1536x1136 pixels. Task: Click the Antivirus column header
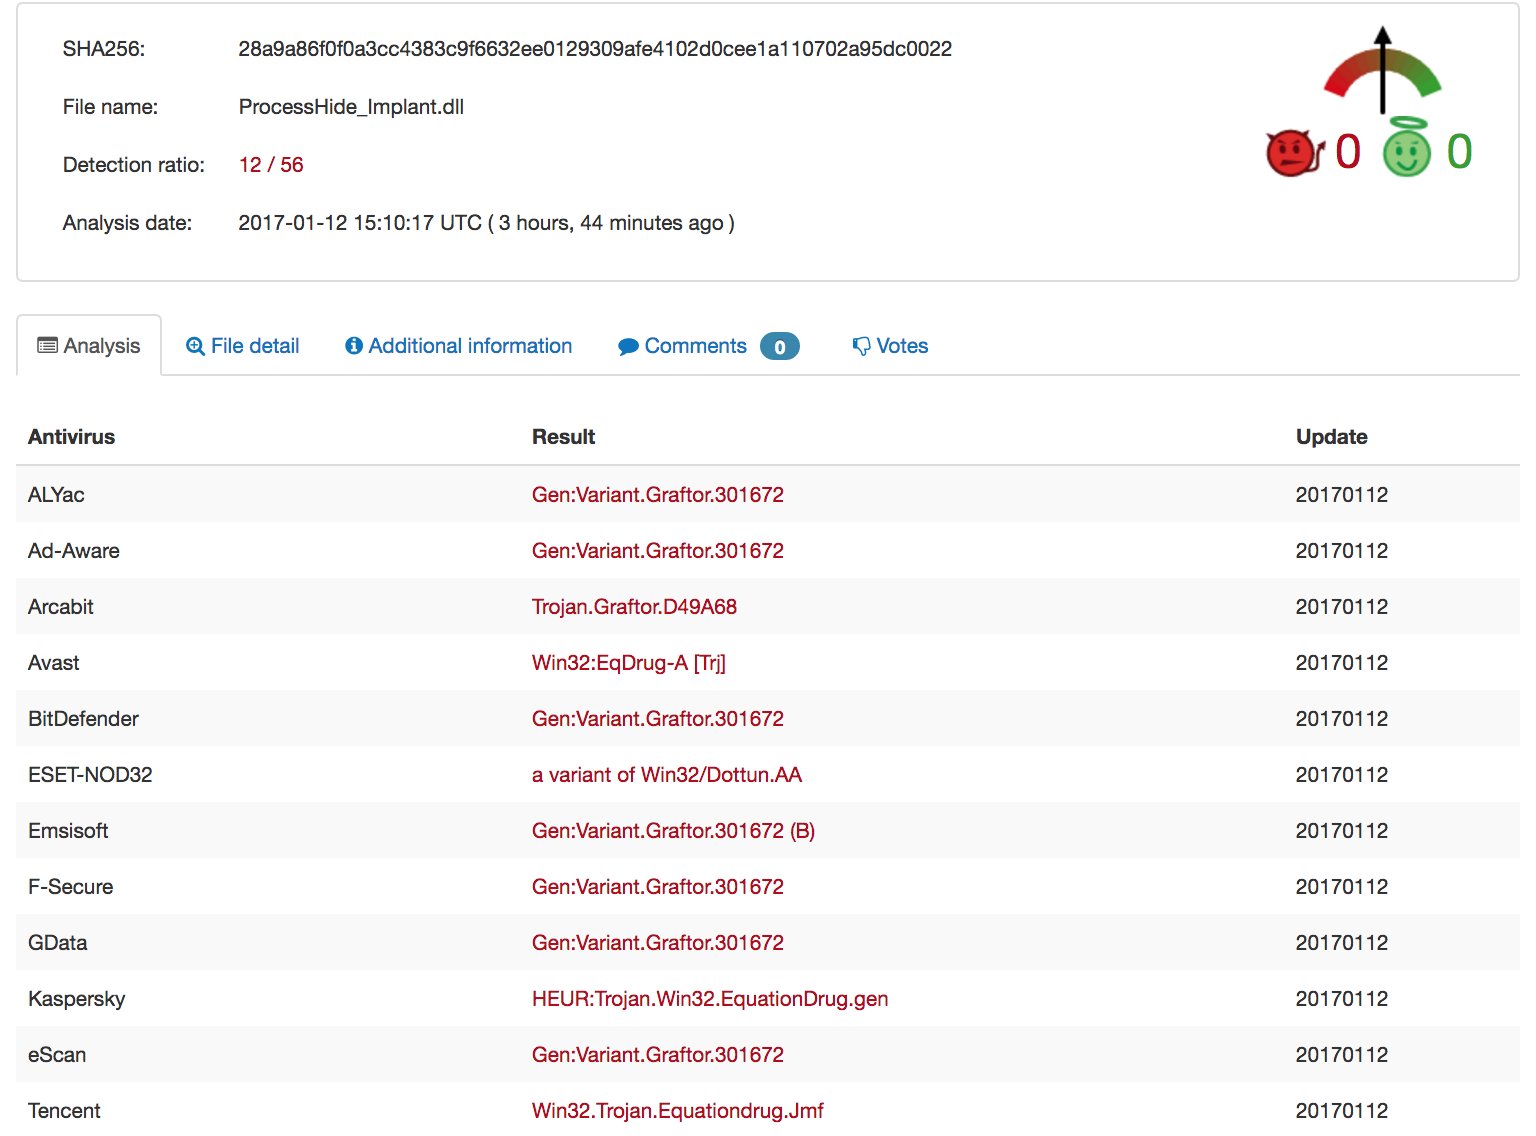point(72,437)
